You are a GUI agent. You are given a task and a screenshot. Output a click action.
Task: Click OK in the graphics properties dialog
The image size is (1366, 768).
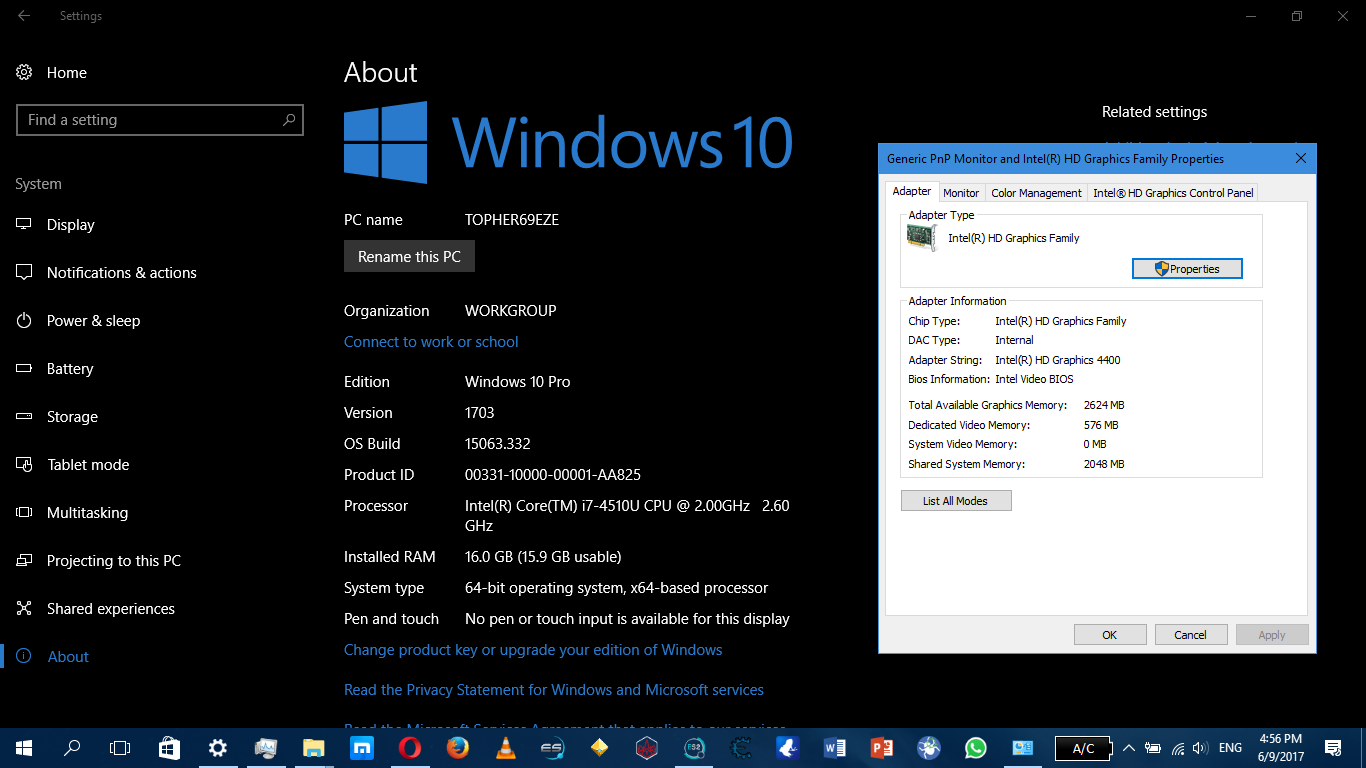pyautogui.click(x=1110, y=635)
